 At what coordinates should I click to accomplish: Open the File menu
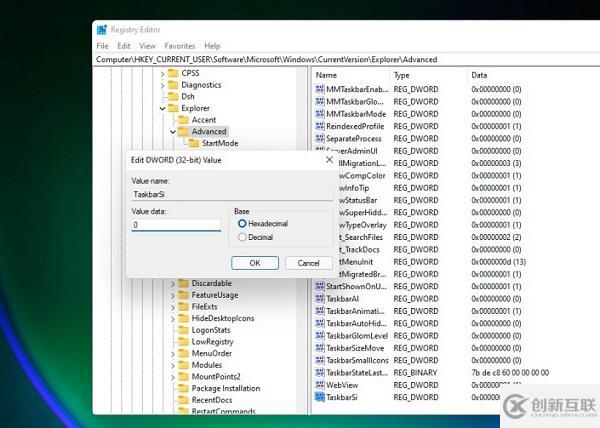(103, 46)
